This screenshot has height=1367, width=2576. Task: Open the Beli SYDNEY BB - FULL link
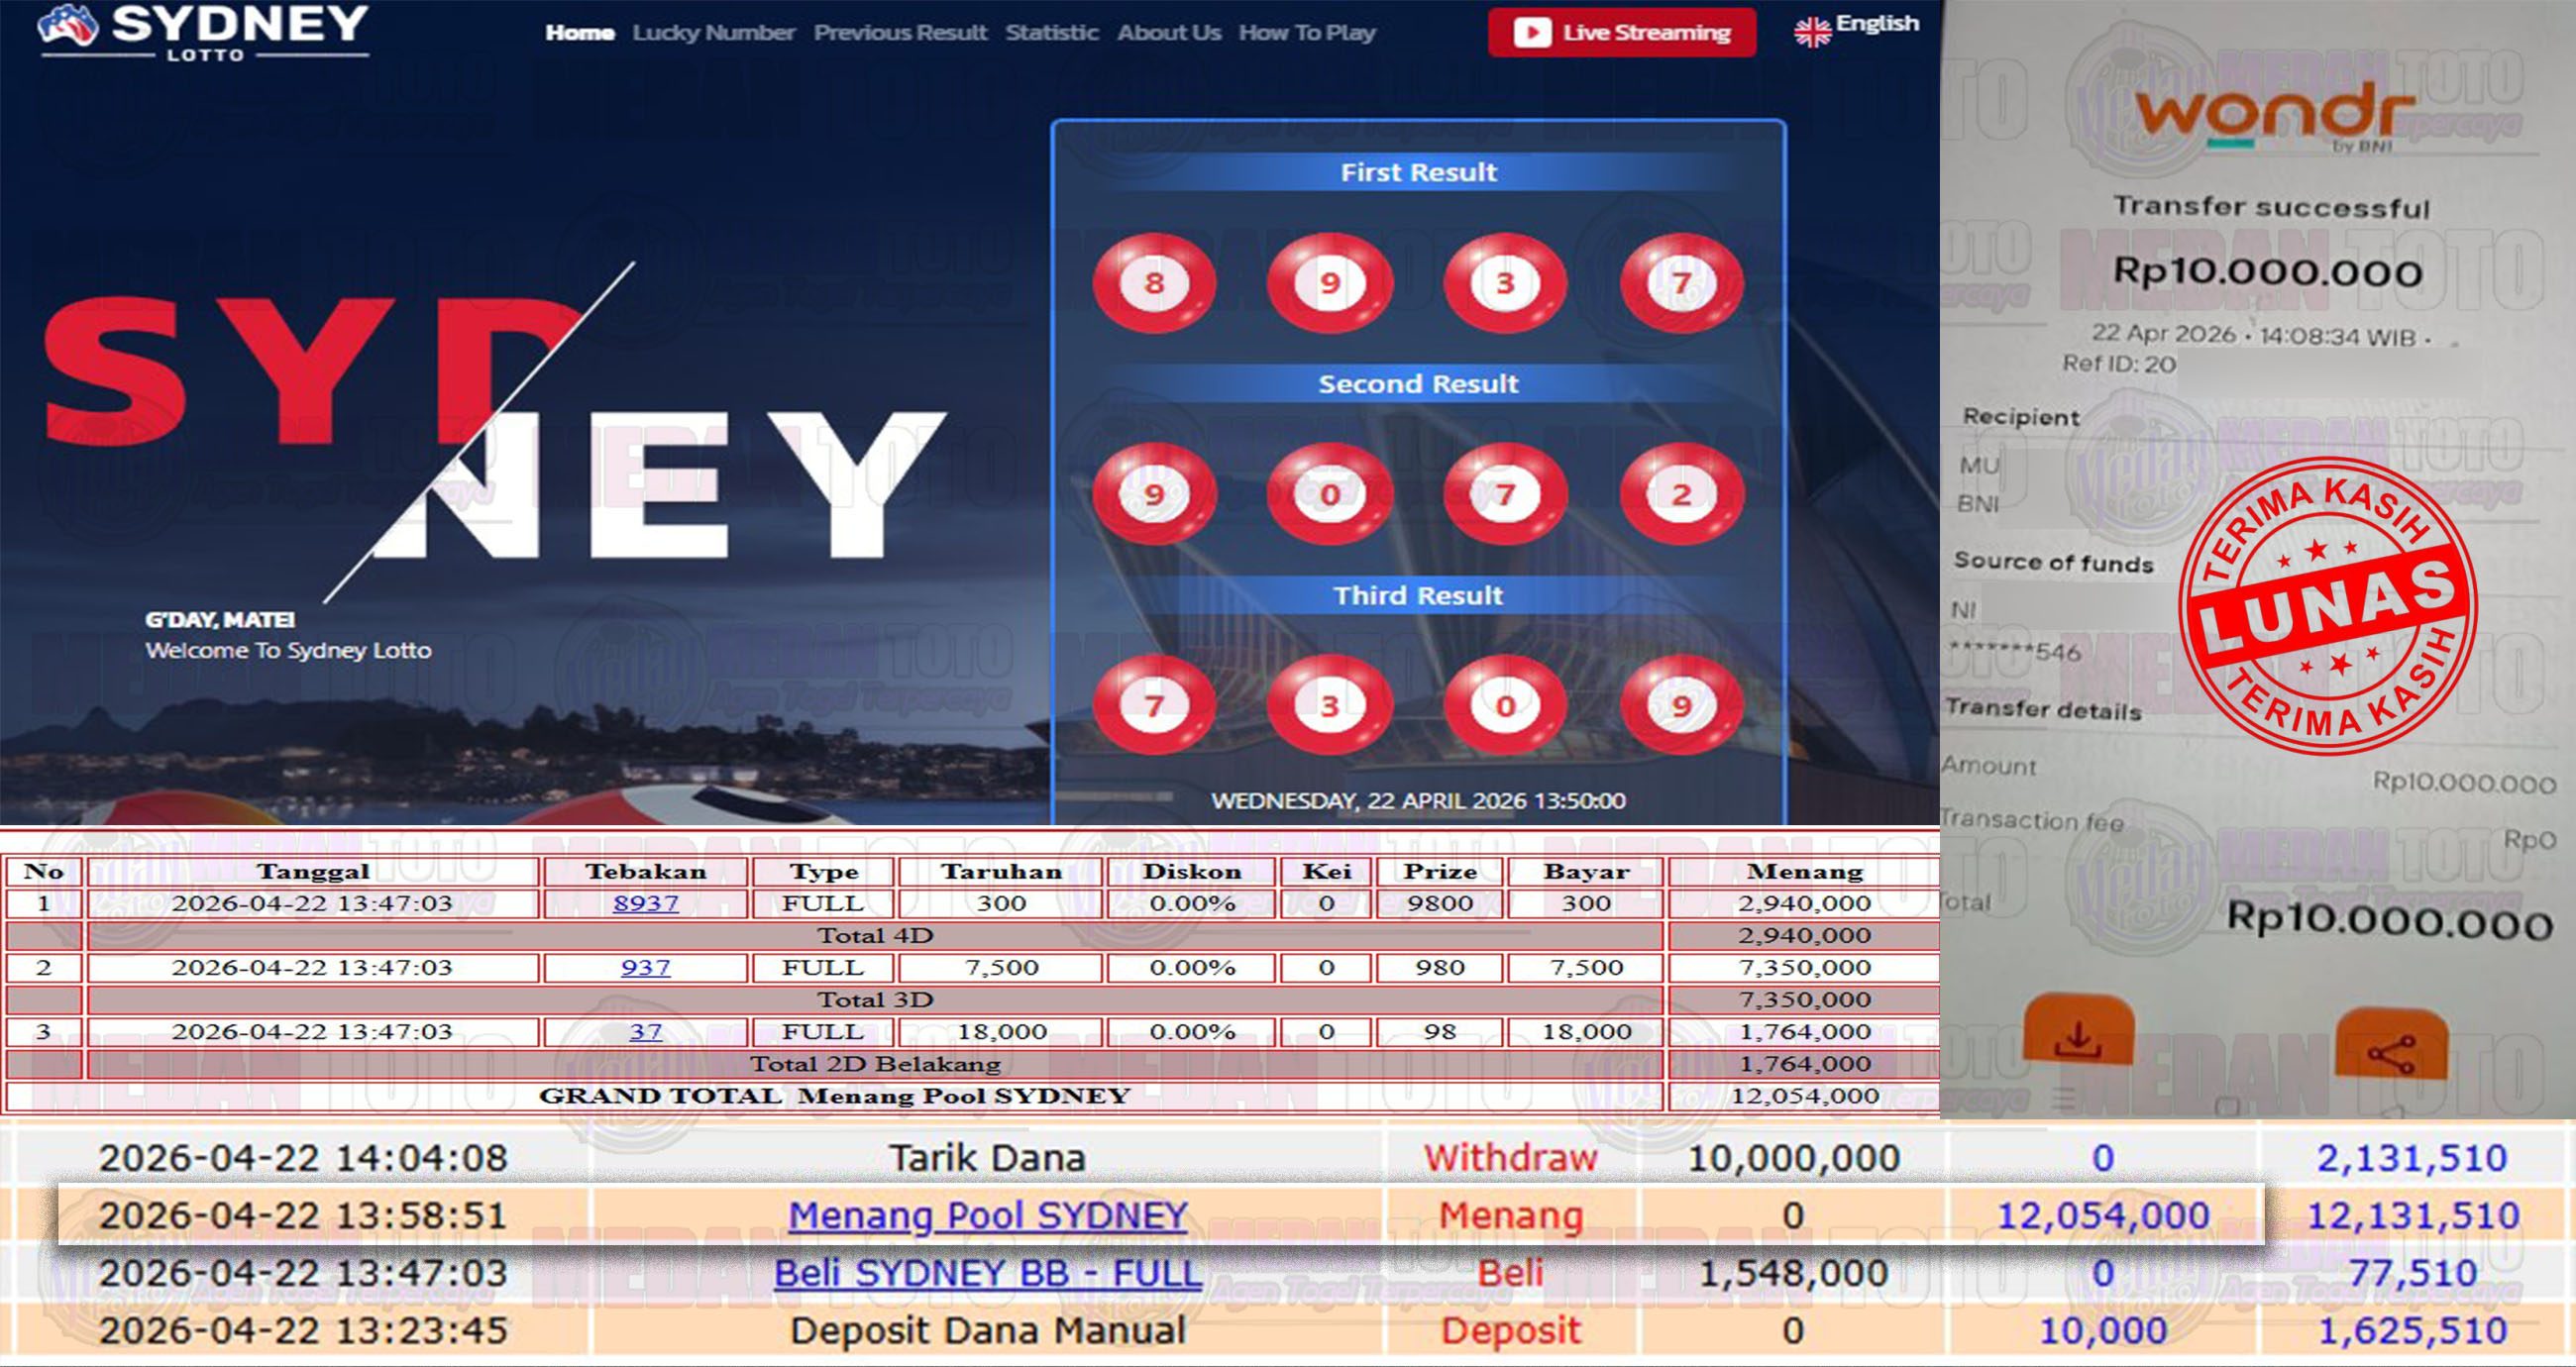(988, 1272)
